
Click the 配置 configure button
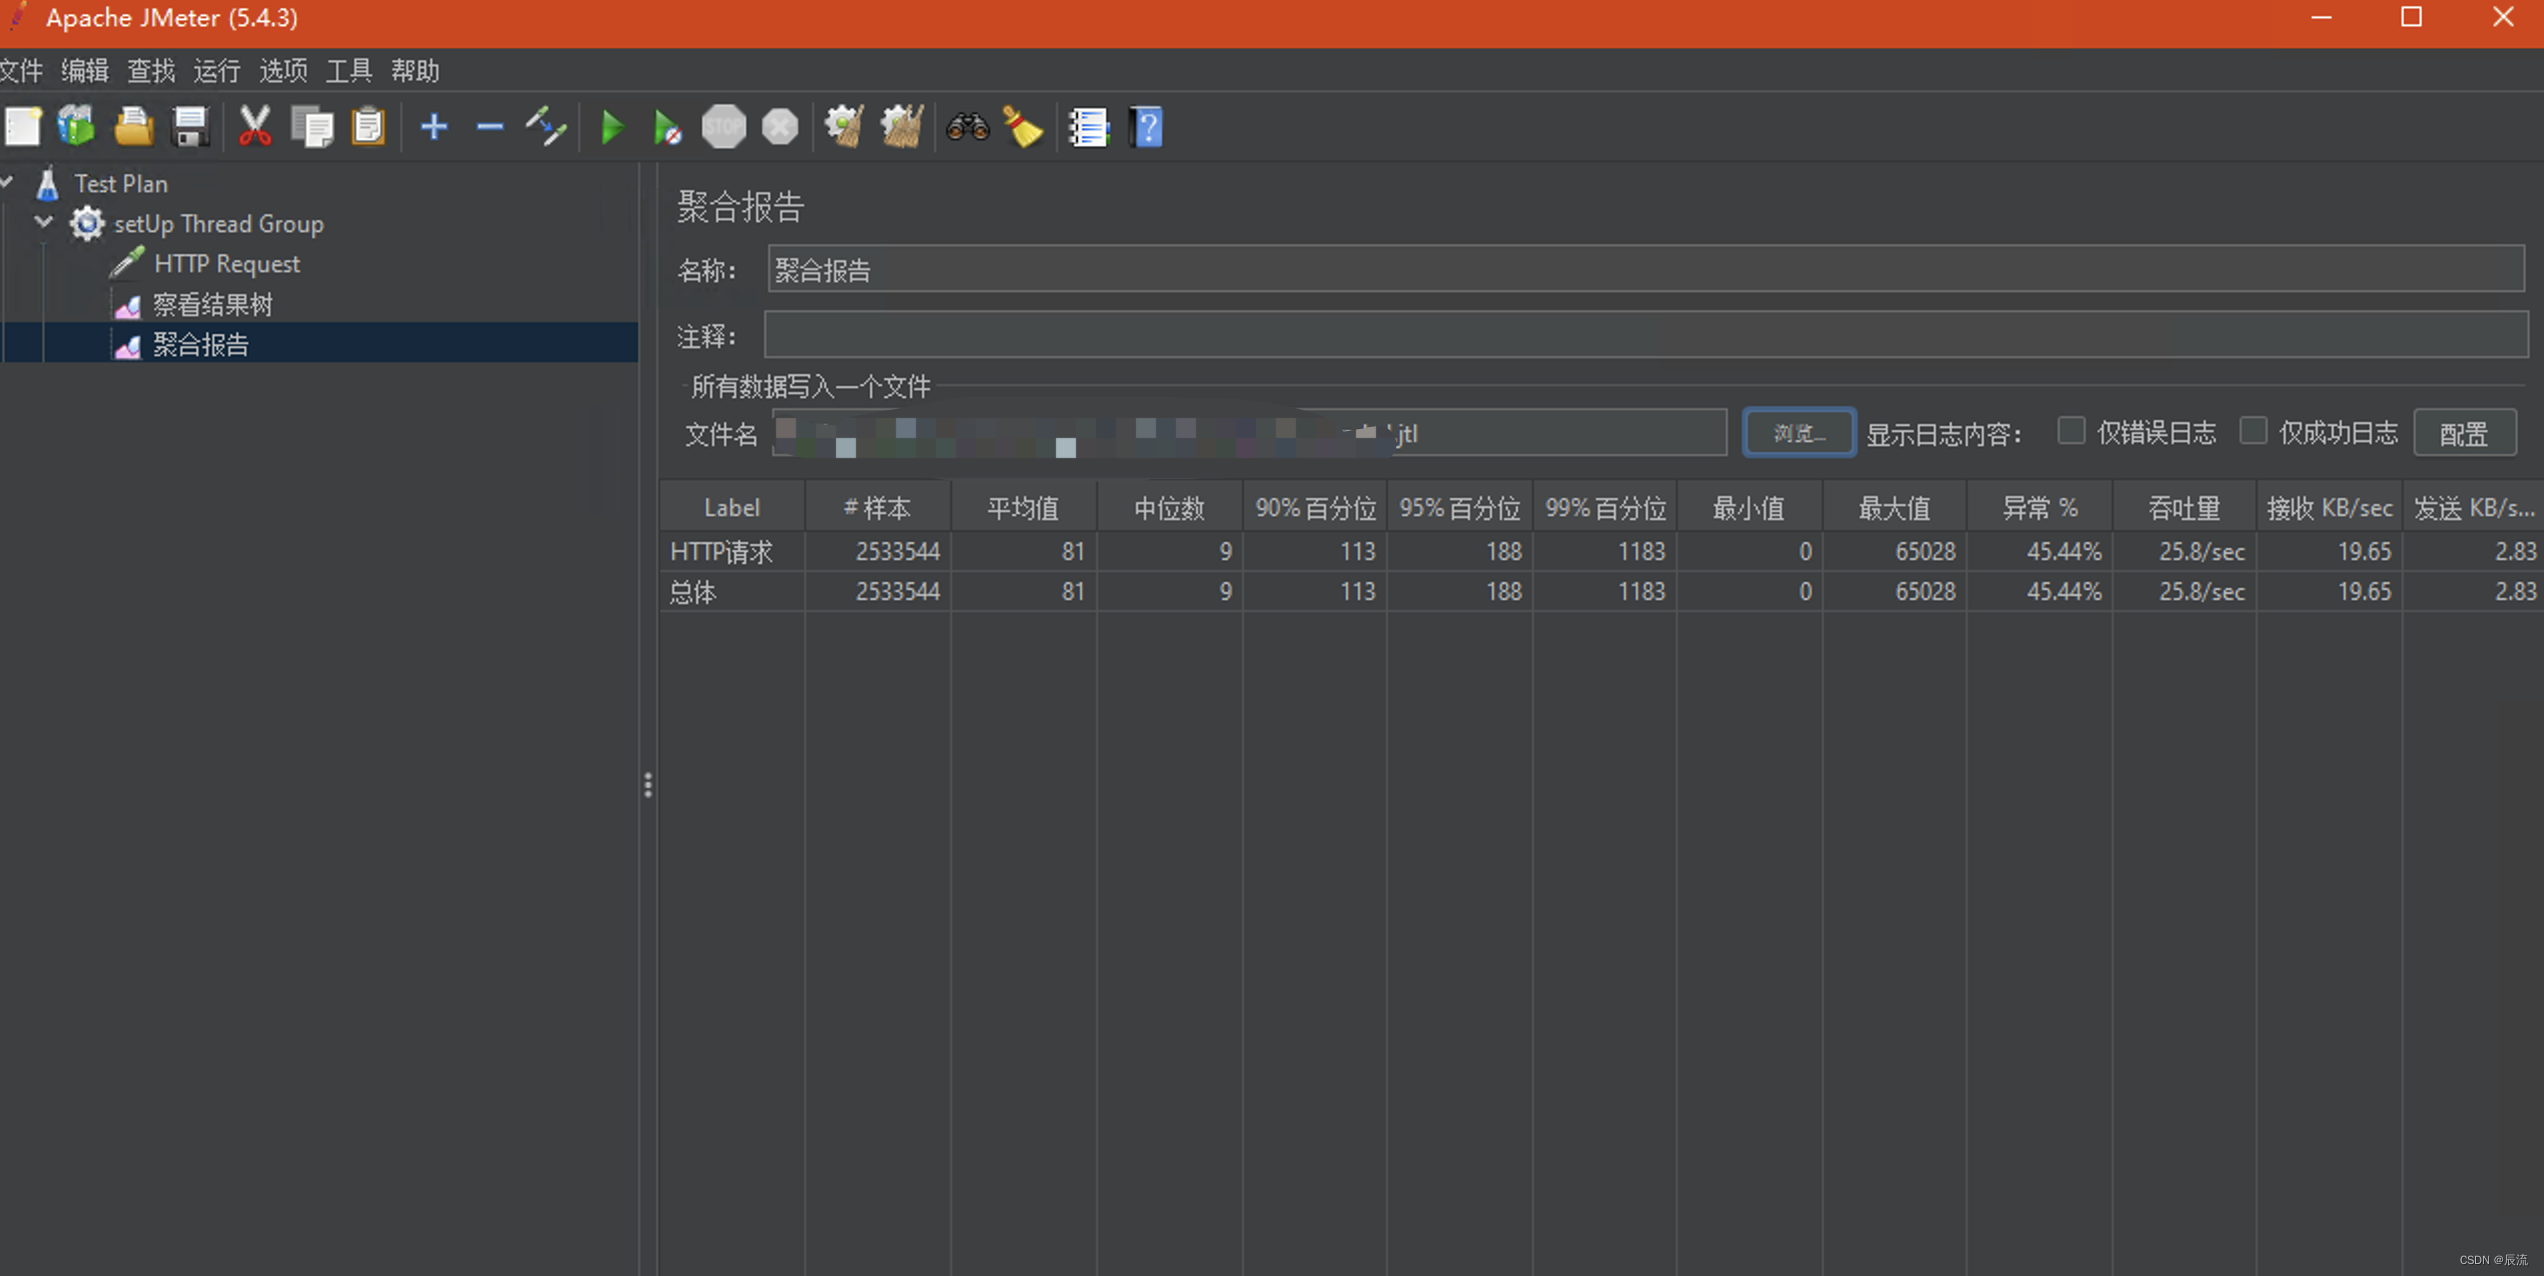click(2464, 433)
